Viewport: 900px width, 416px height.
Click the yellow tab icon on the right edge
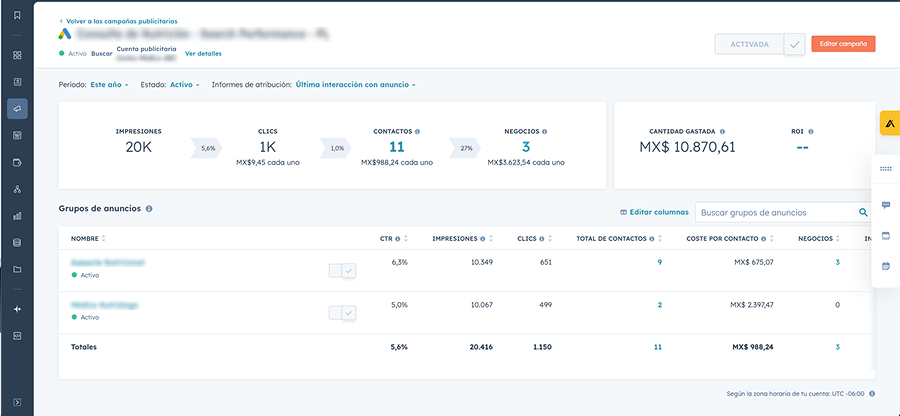click(x=890, y=123)
